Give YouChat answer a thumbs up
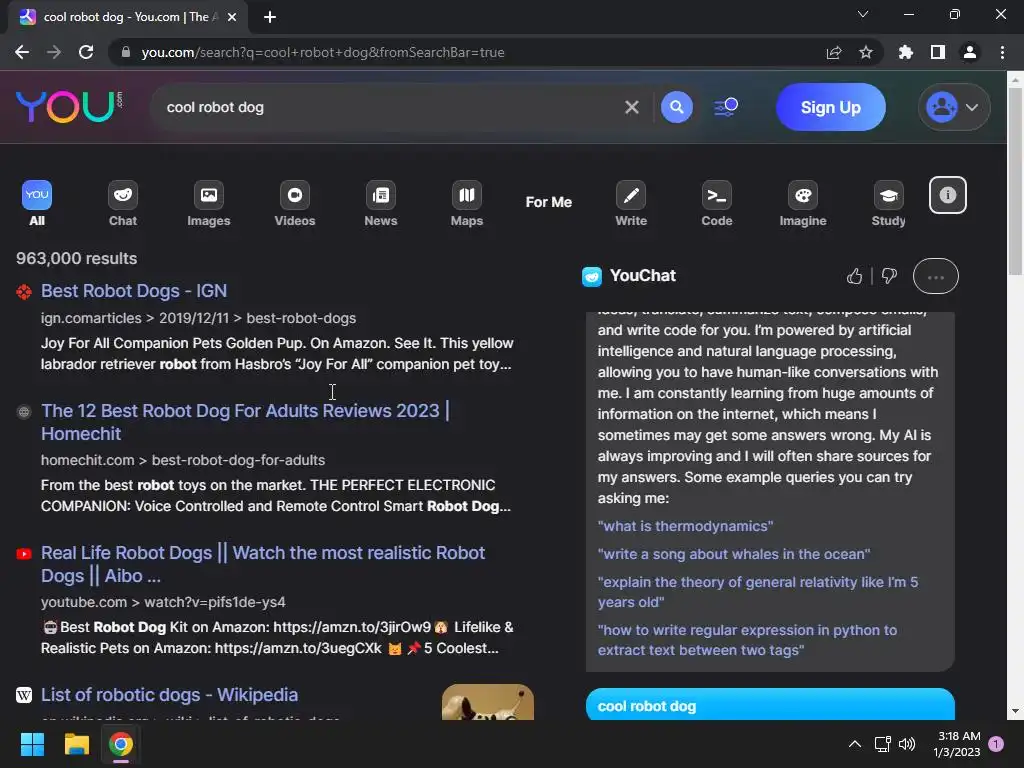 click(x=854, y=276)
